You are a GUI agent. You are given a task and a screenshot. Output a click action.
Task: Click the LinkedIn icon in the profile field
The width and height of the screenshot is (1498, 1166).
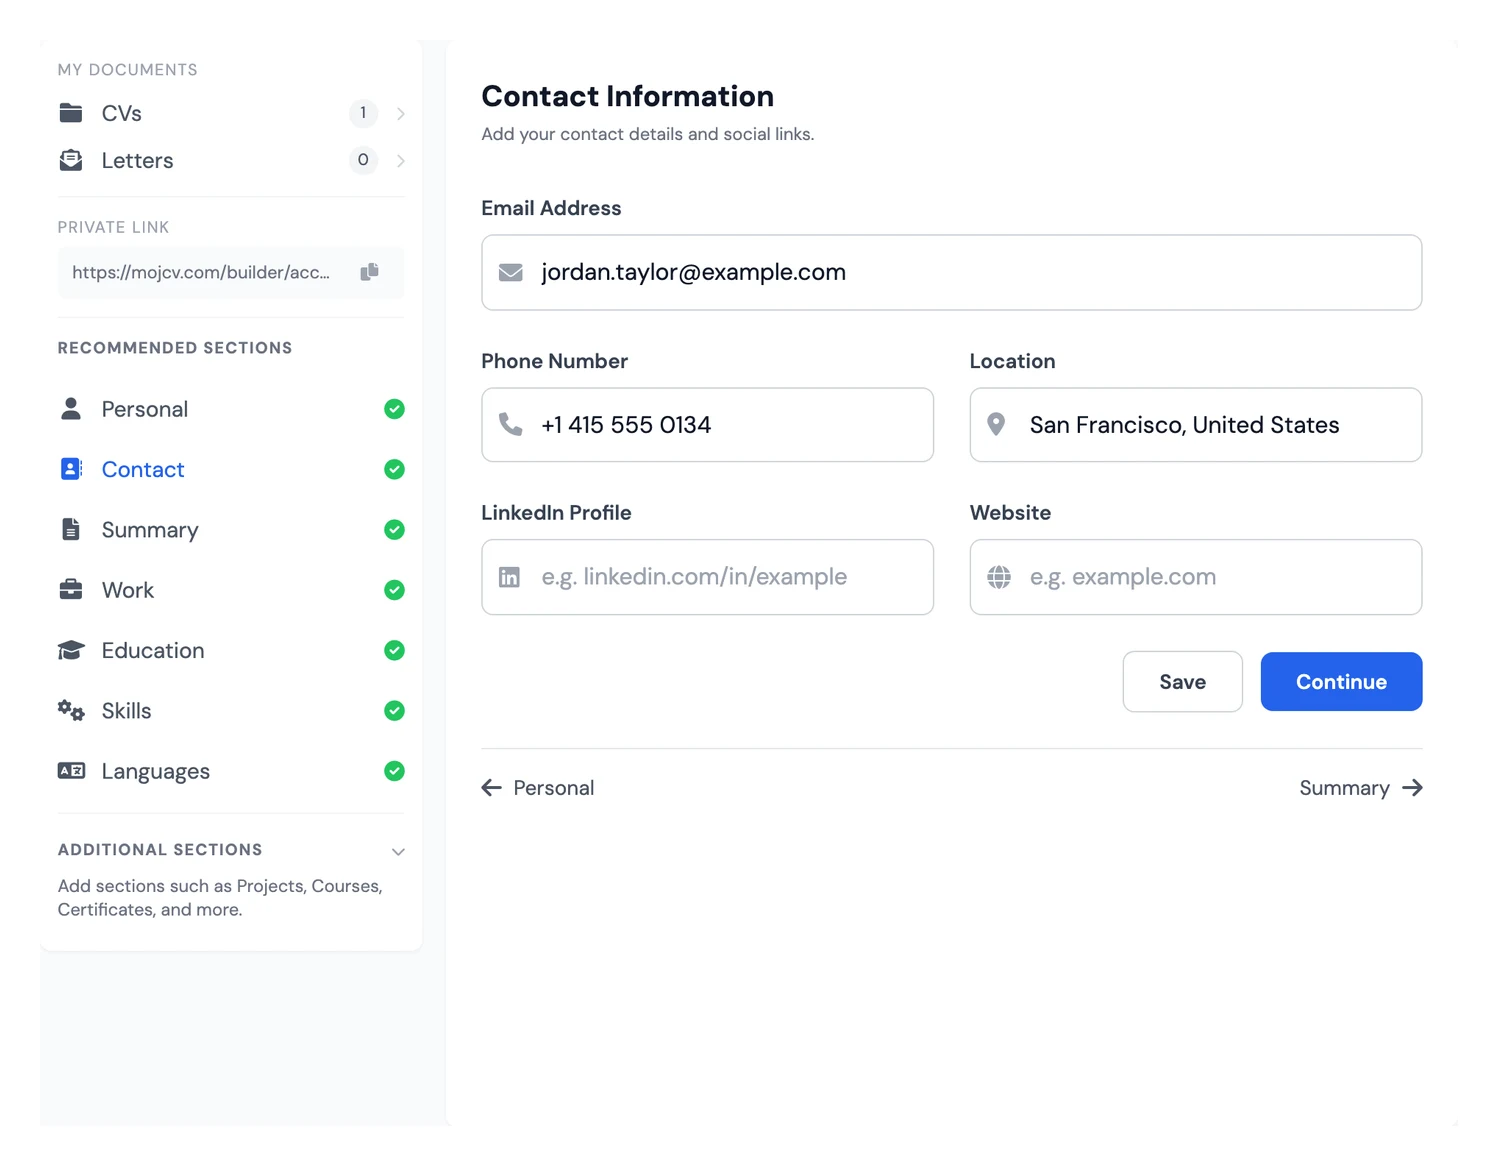(x=509, y=577)
